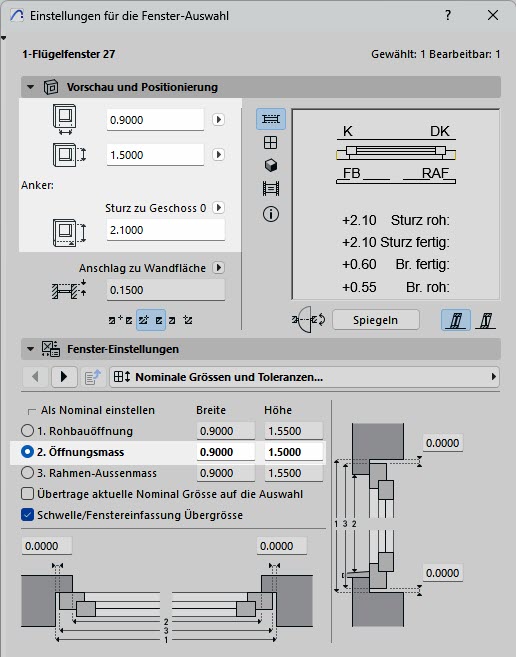Uncheck Schwelle/Fenstereinfassung Übergrösse
Viewport: 516px width, 657px height.
pos(27,515)
